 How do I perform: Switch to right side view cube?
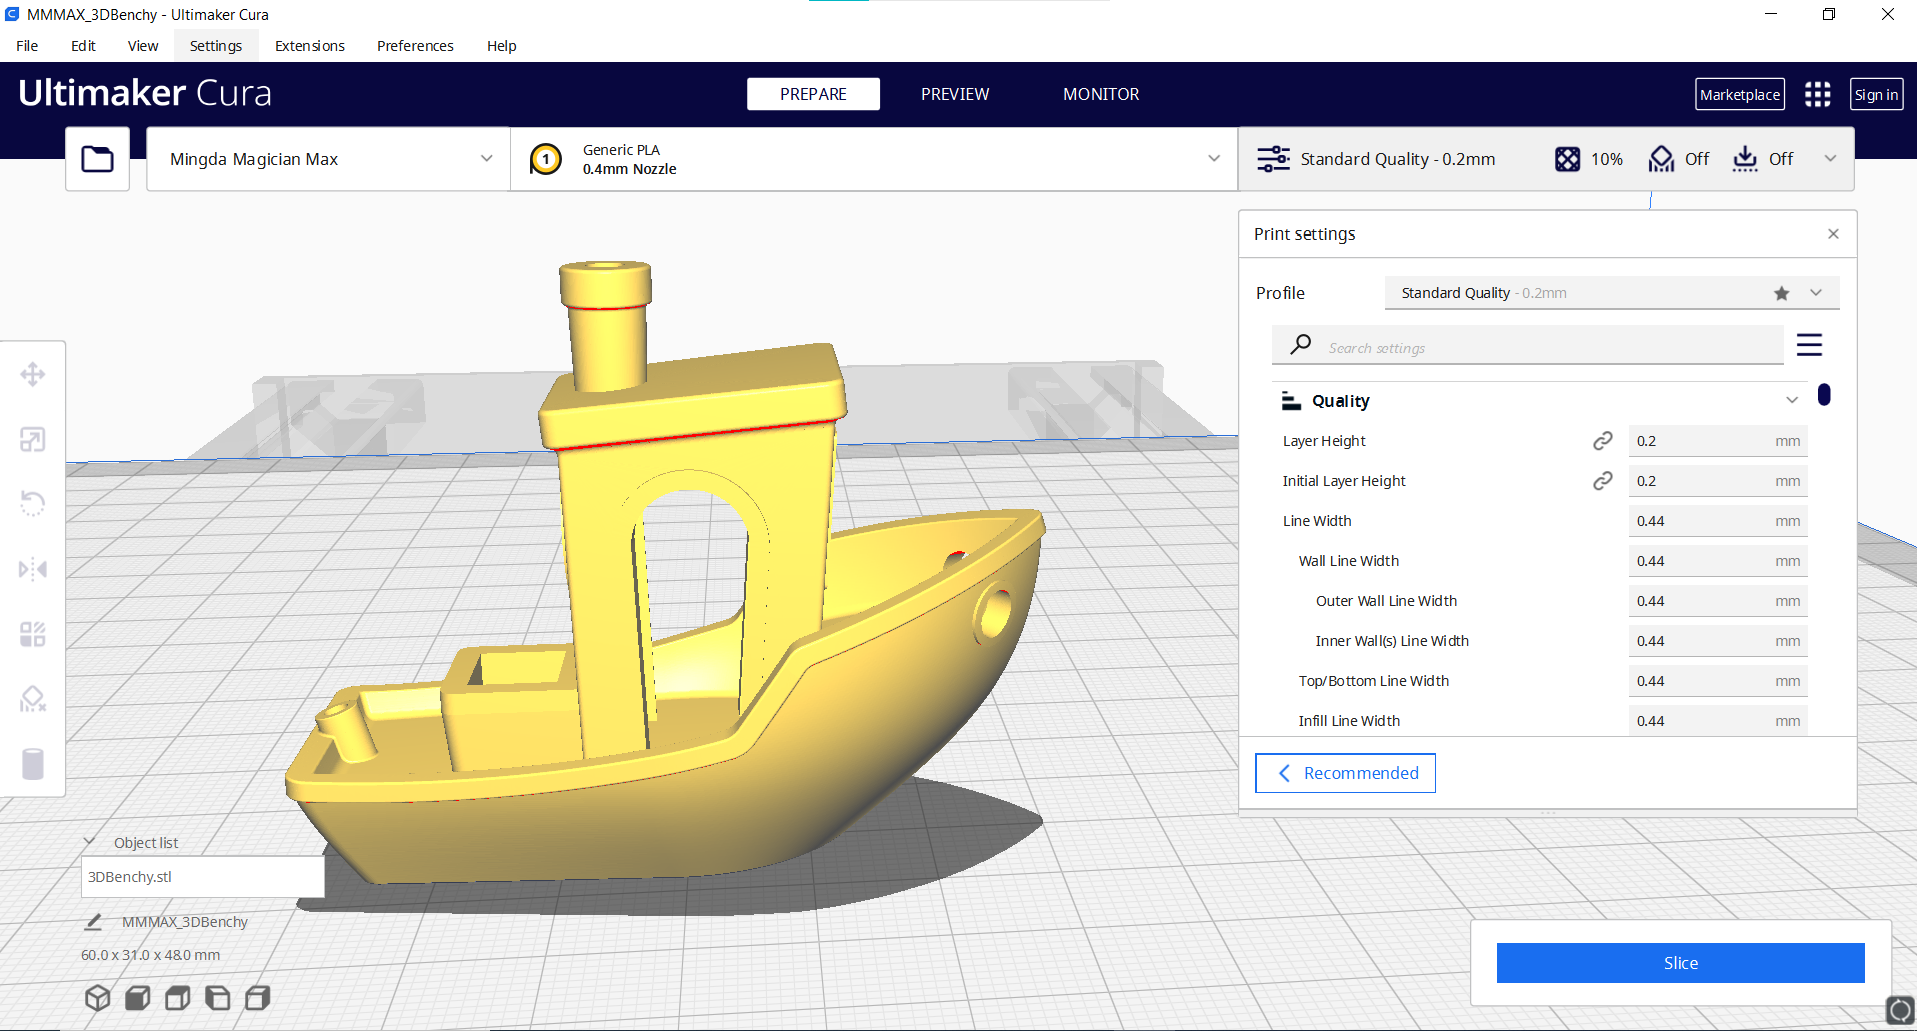[x=257, y=998]
